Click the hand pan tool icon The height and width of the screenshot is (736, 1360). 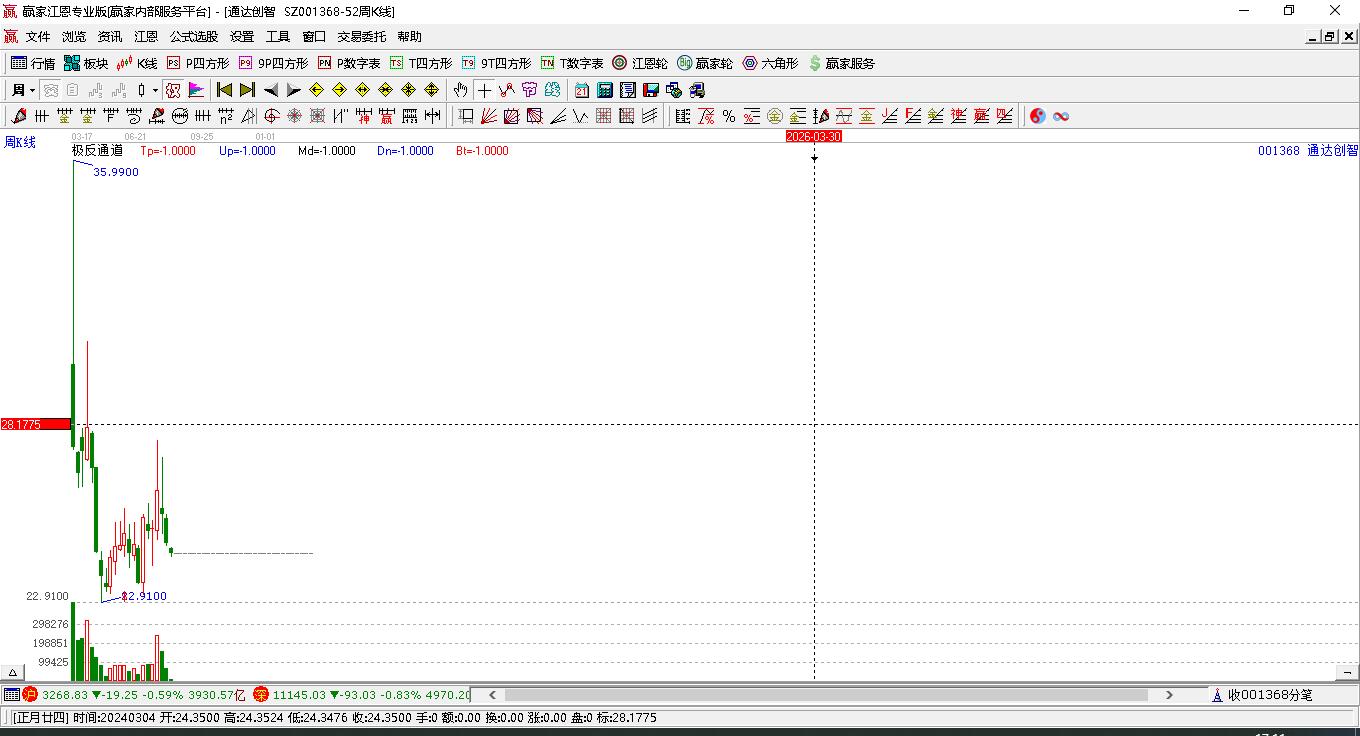[460, 90]
